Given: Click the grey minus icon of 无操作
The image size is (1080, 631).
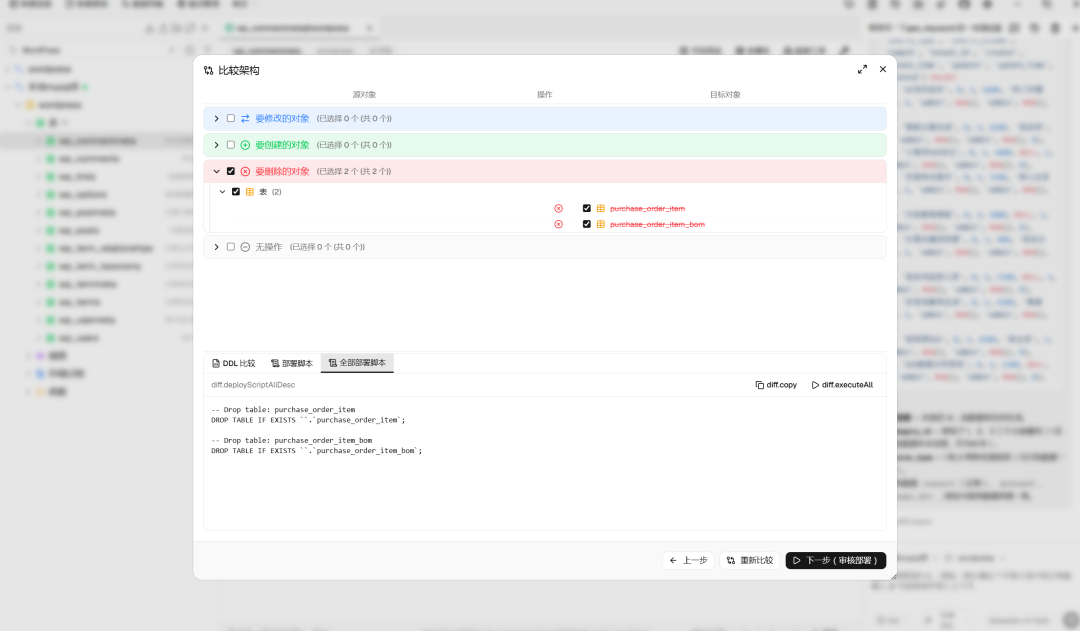Looking at the screenshot, I should 245,247.
